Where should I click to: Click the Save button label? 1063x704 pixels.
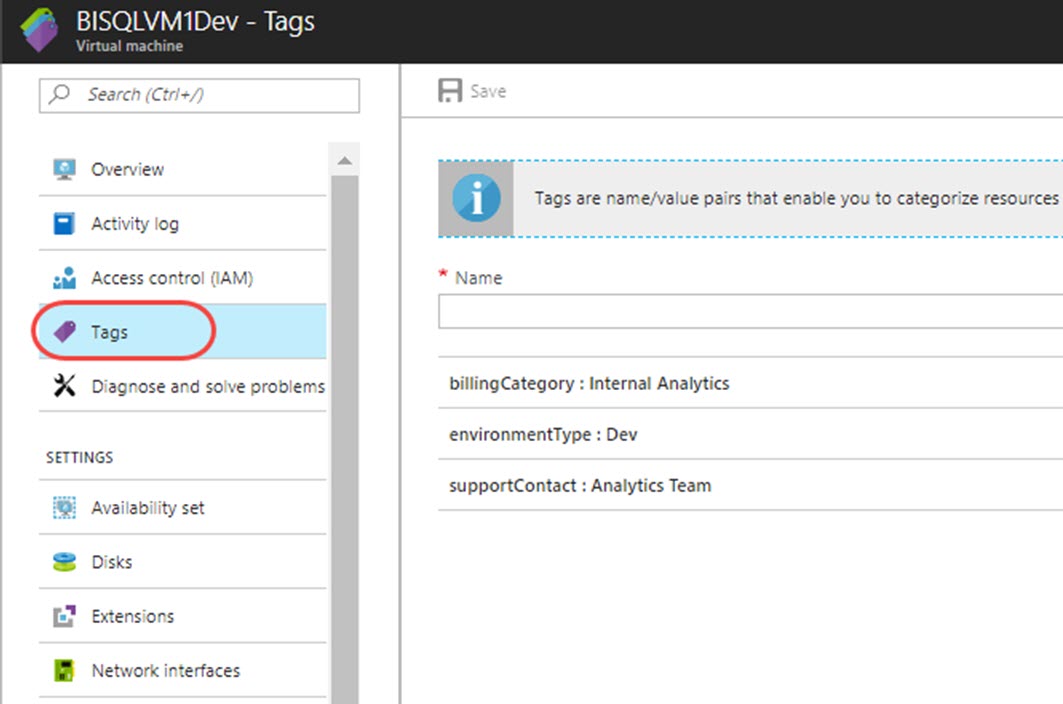(x=488, y=91)
